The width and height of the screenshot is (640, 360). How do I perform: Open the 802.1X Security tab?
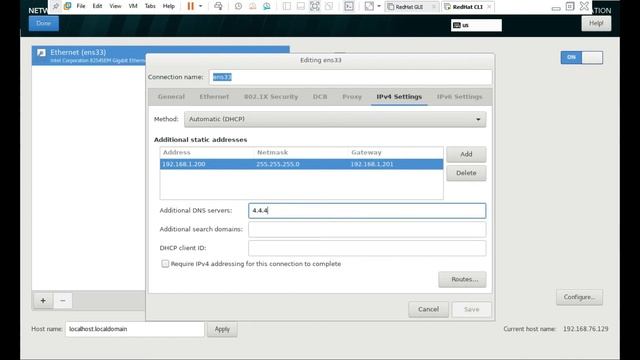pyautogui.click(x=271, y=97)
